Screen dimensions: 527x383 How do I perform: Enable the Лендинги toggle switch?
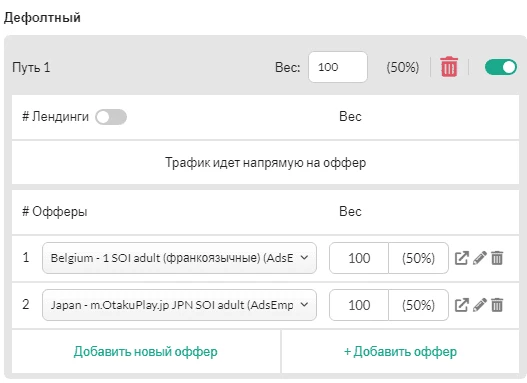point(111,117)
